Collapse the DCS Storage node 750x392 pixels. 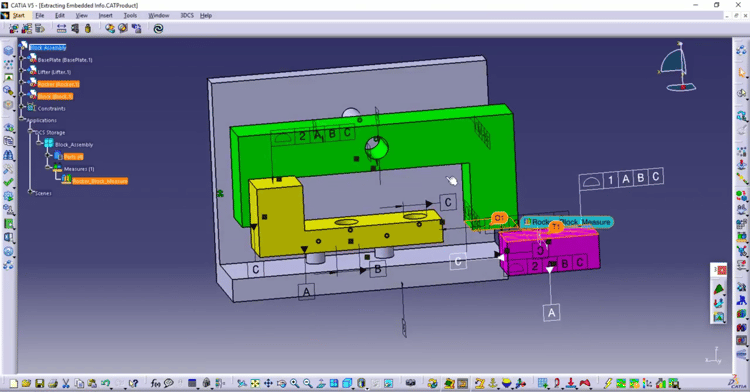(31, 131)
